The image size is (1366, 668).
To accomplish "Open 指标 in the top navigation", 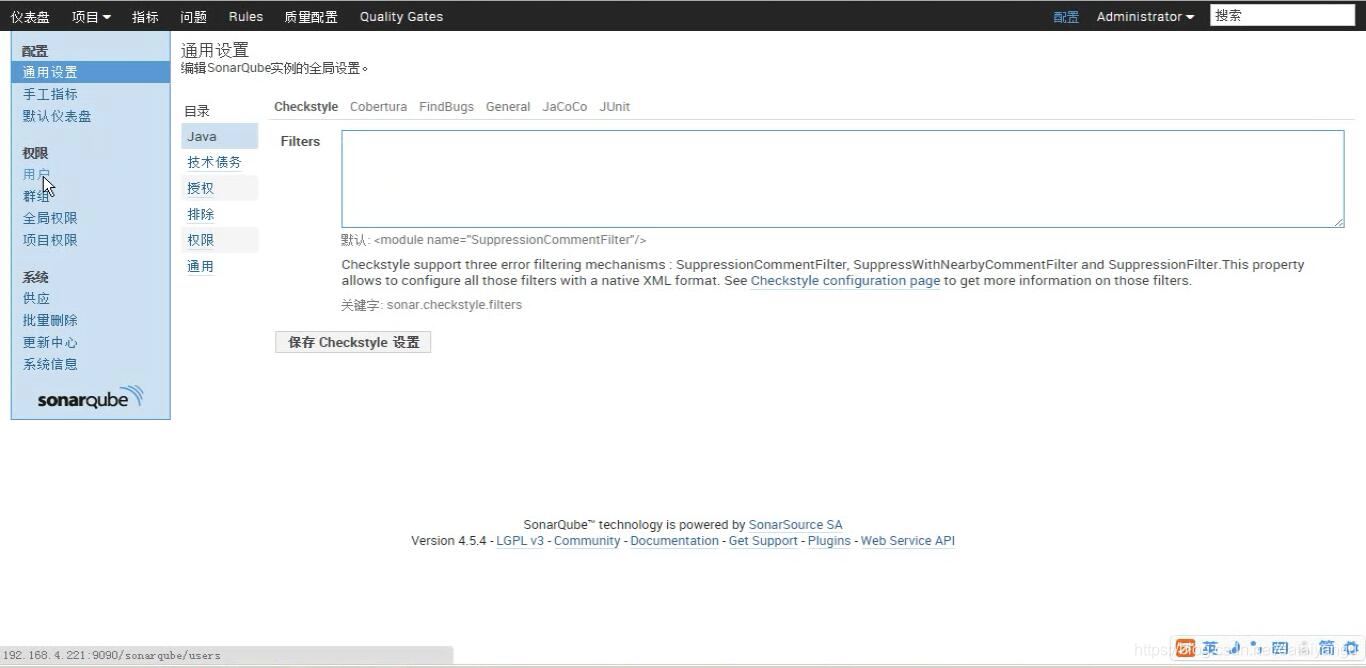I will [x=145, y=16].
